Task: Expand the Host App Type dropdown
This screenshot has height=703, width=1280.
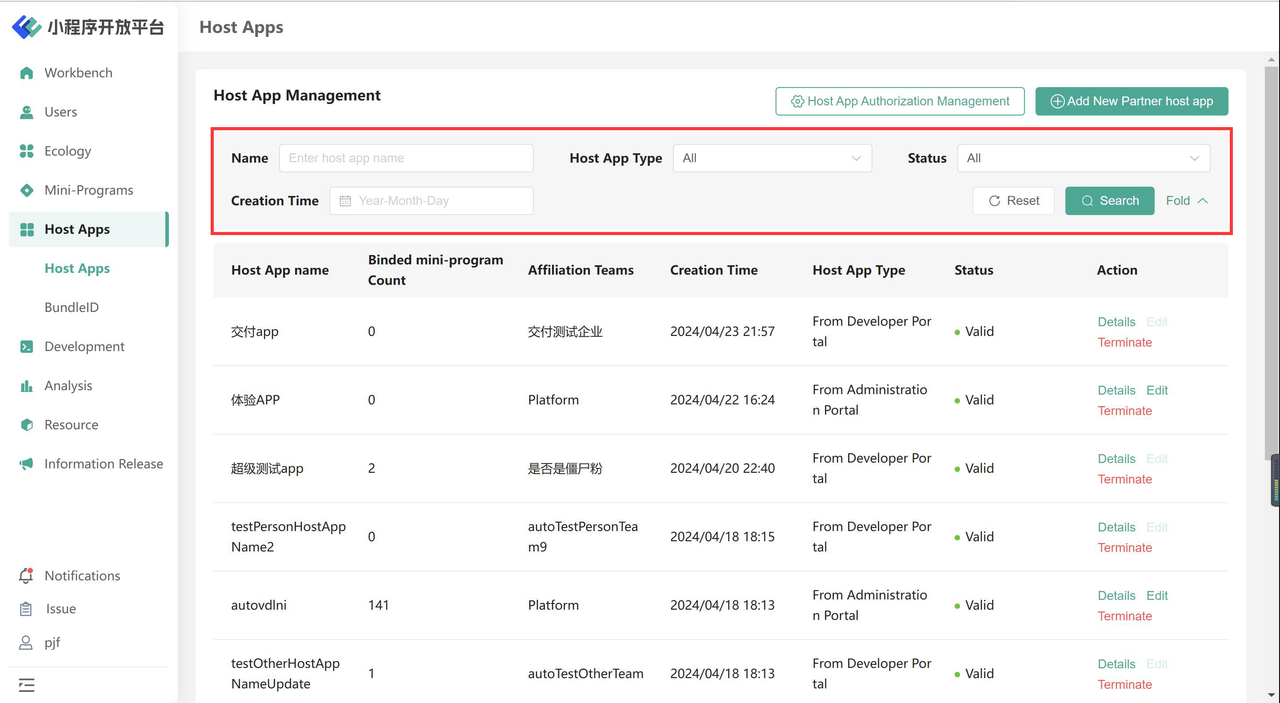Action: (x=772, y=158)
